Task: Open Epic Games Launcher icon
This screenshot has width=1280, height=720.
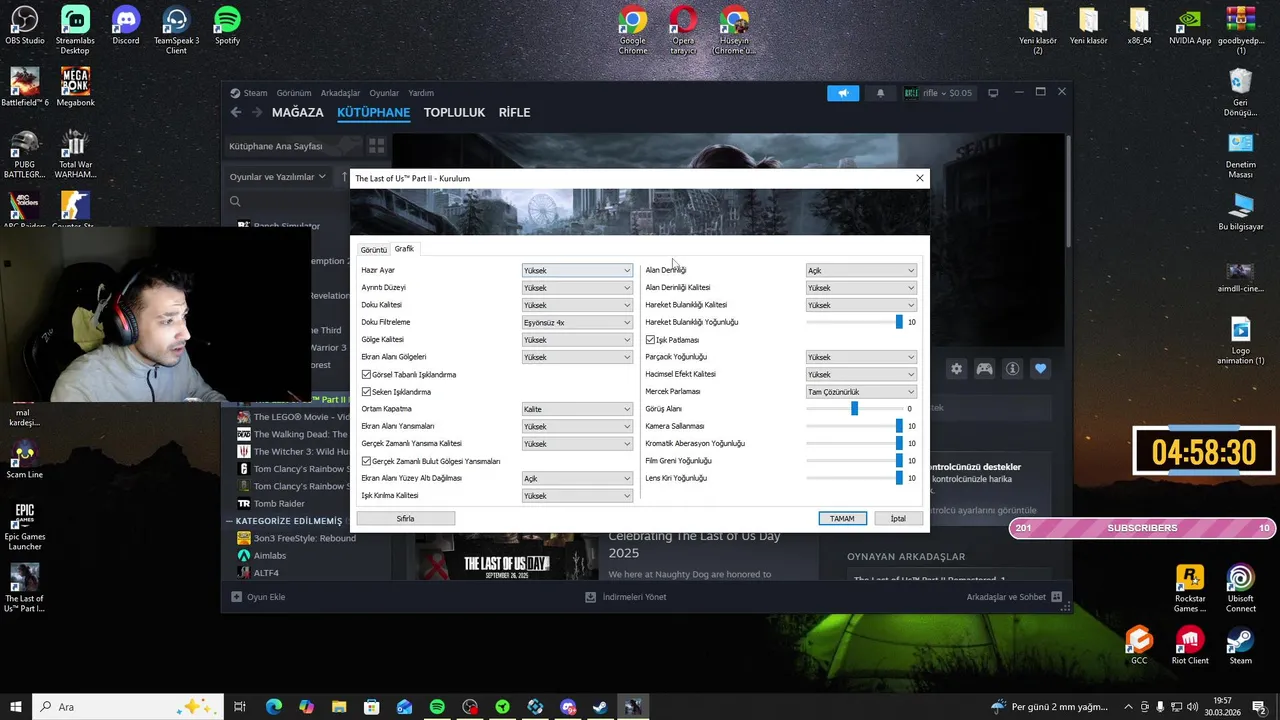Action: coord(25,526)
